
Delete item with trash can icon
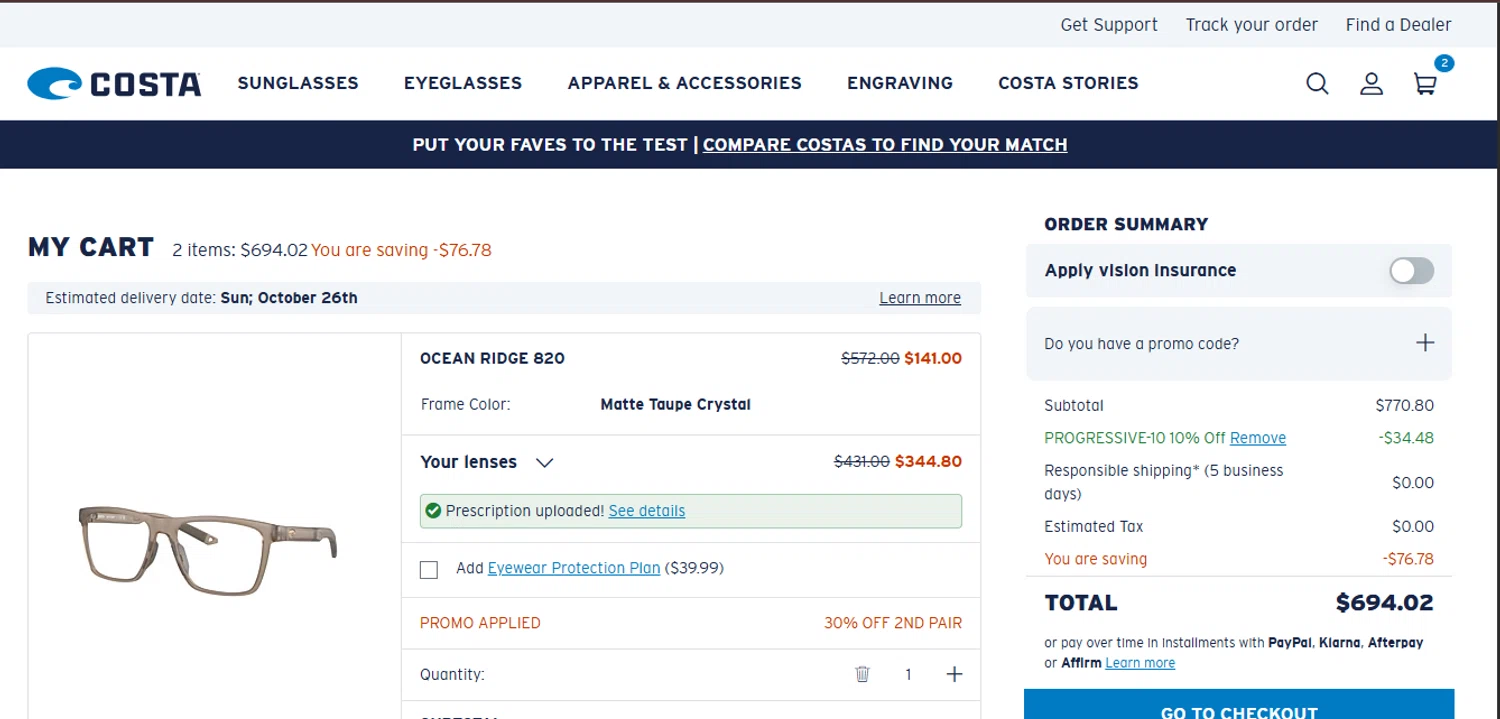tap(862, 675)
